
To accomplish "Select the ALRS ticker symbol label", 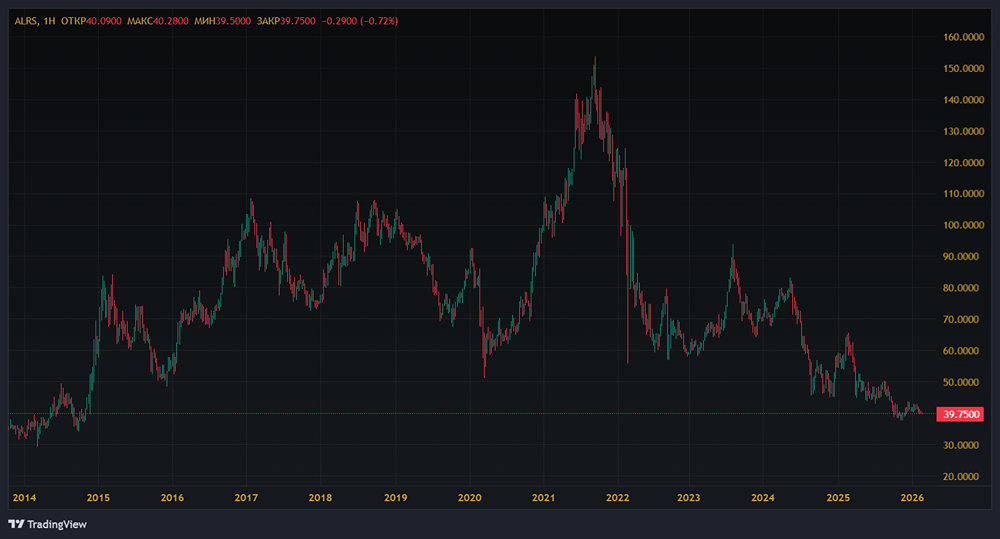I will pos(26,21).
